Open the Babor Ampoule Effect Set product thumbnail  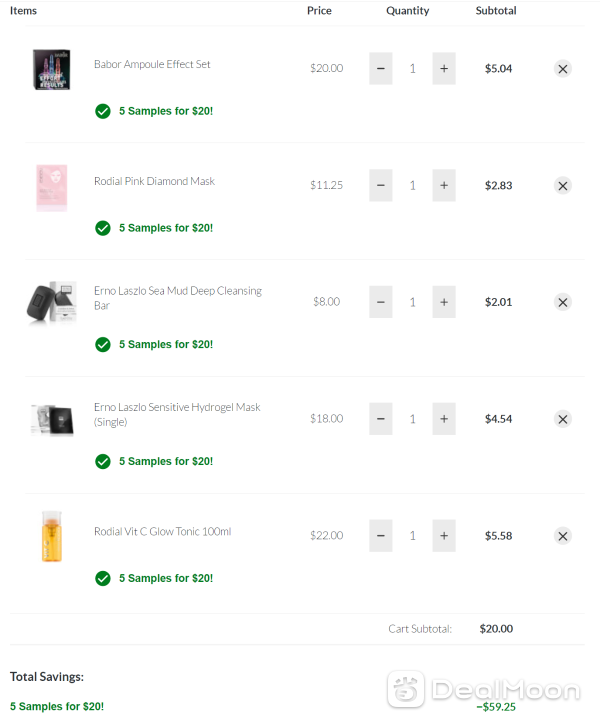(x=52, y=70)
